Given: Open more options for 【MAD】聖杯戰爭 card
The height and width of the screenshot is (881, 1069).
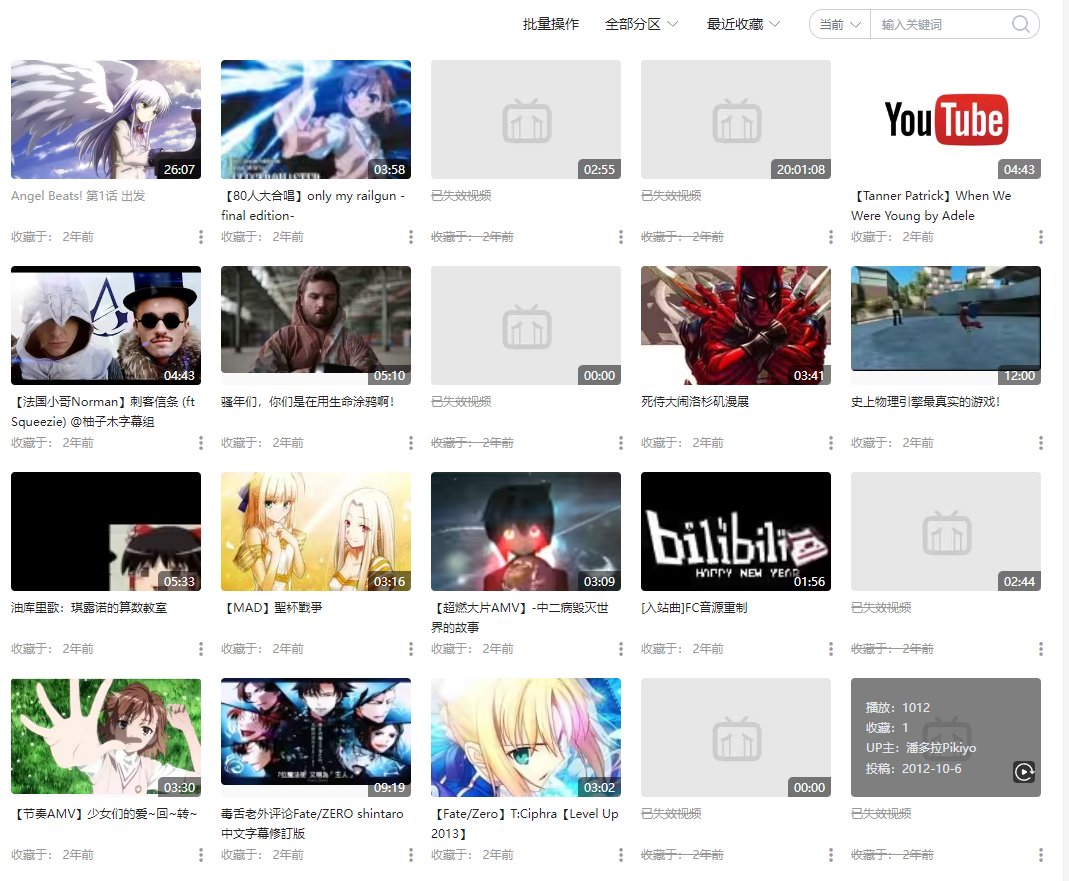Looking at the screenshot, I should (x=410, y=648).
